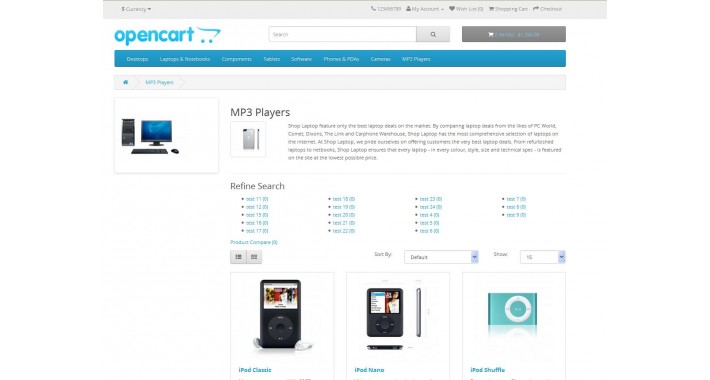
Task: Go to the Shopping Cart
Action: [x=508, y=9]
